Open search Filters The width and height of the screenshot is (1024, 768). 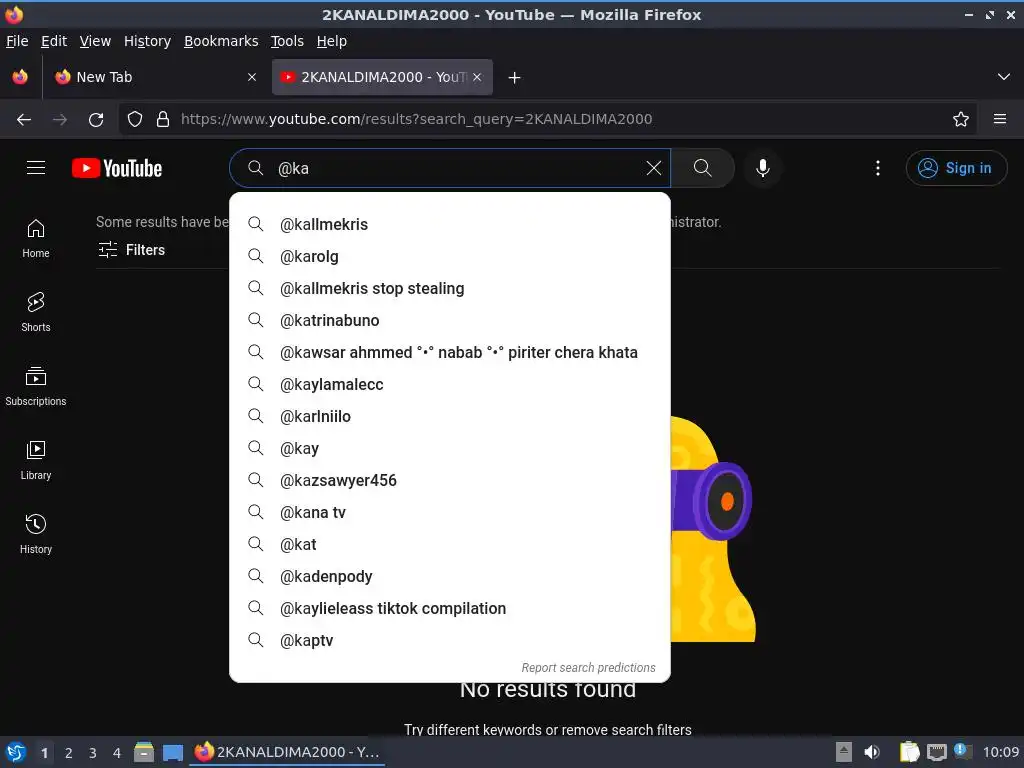pyautogui.click(x=131, y=249)
